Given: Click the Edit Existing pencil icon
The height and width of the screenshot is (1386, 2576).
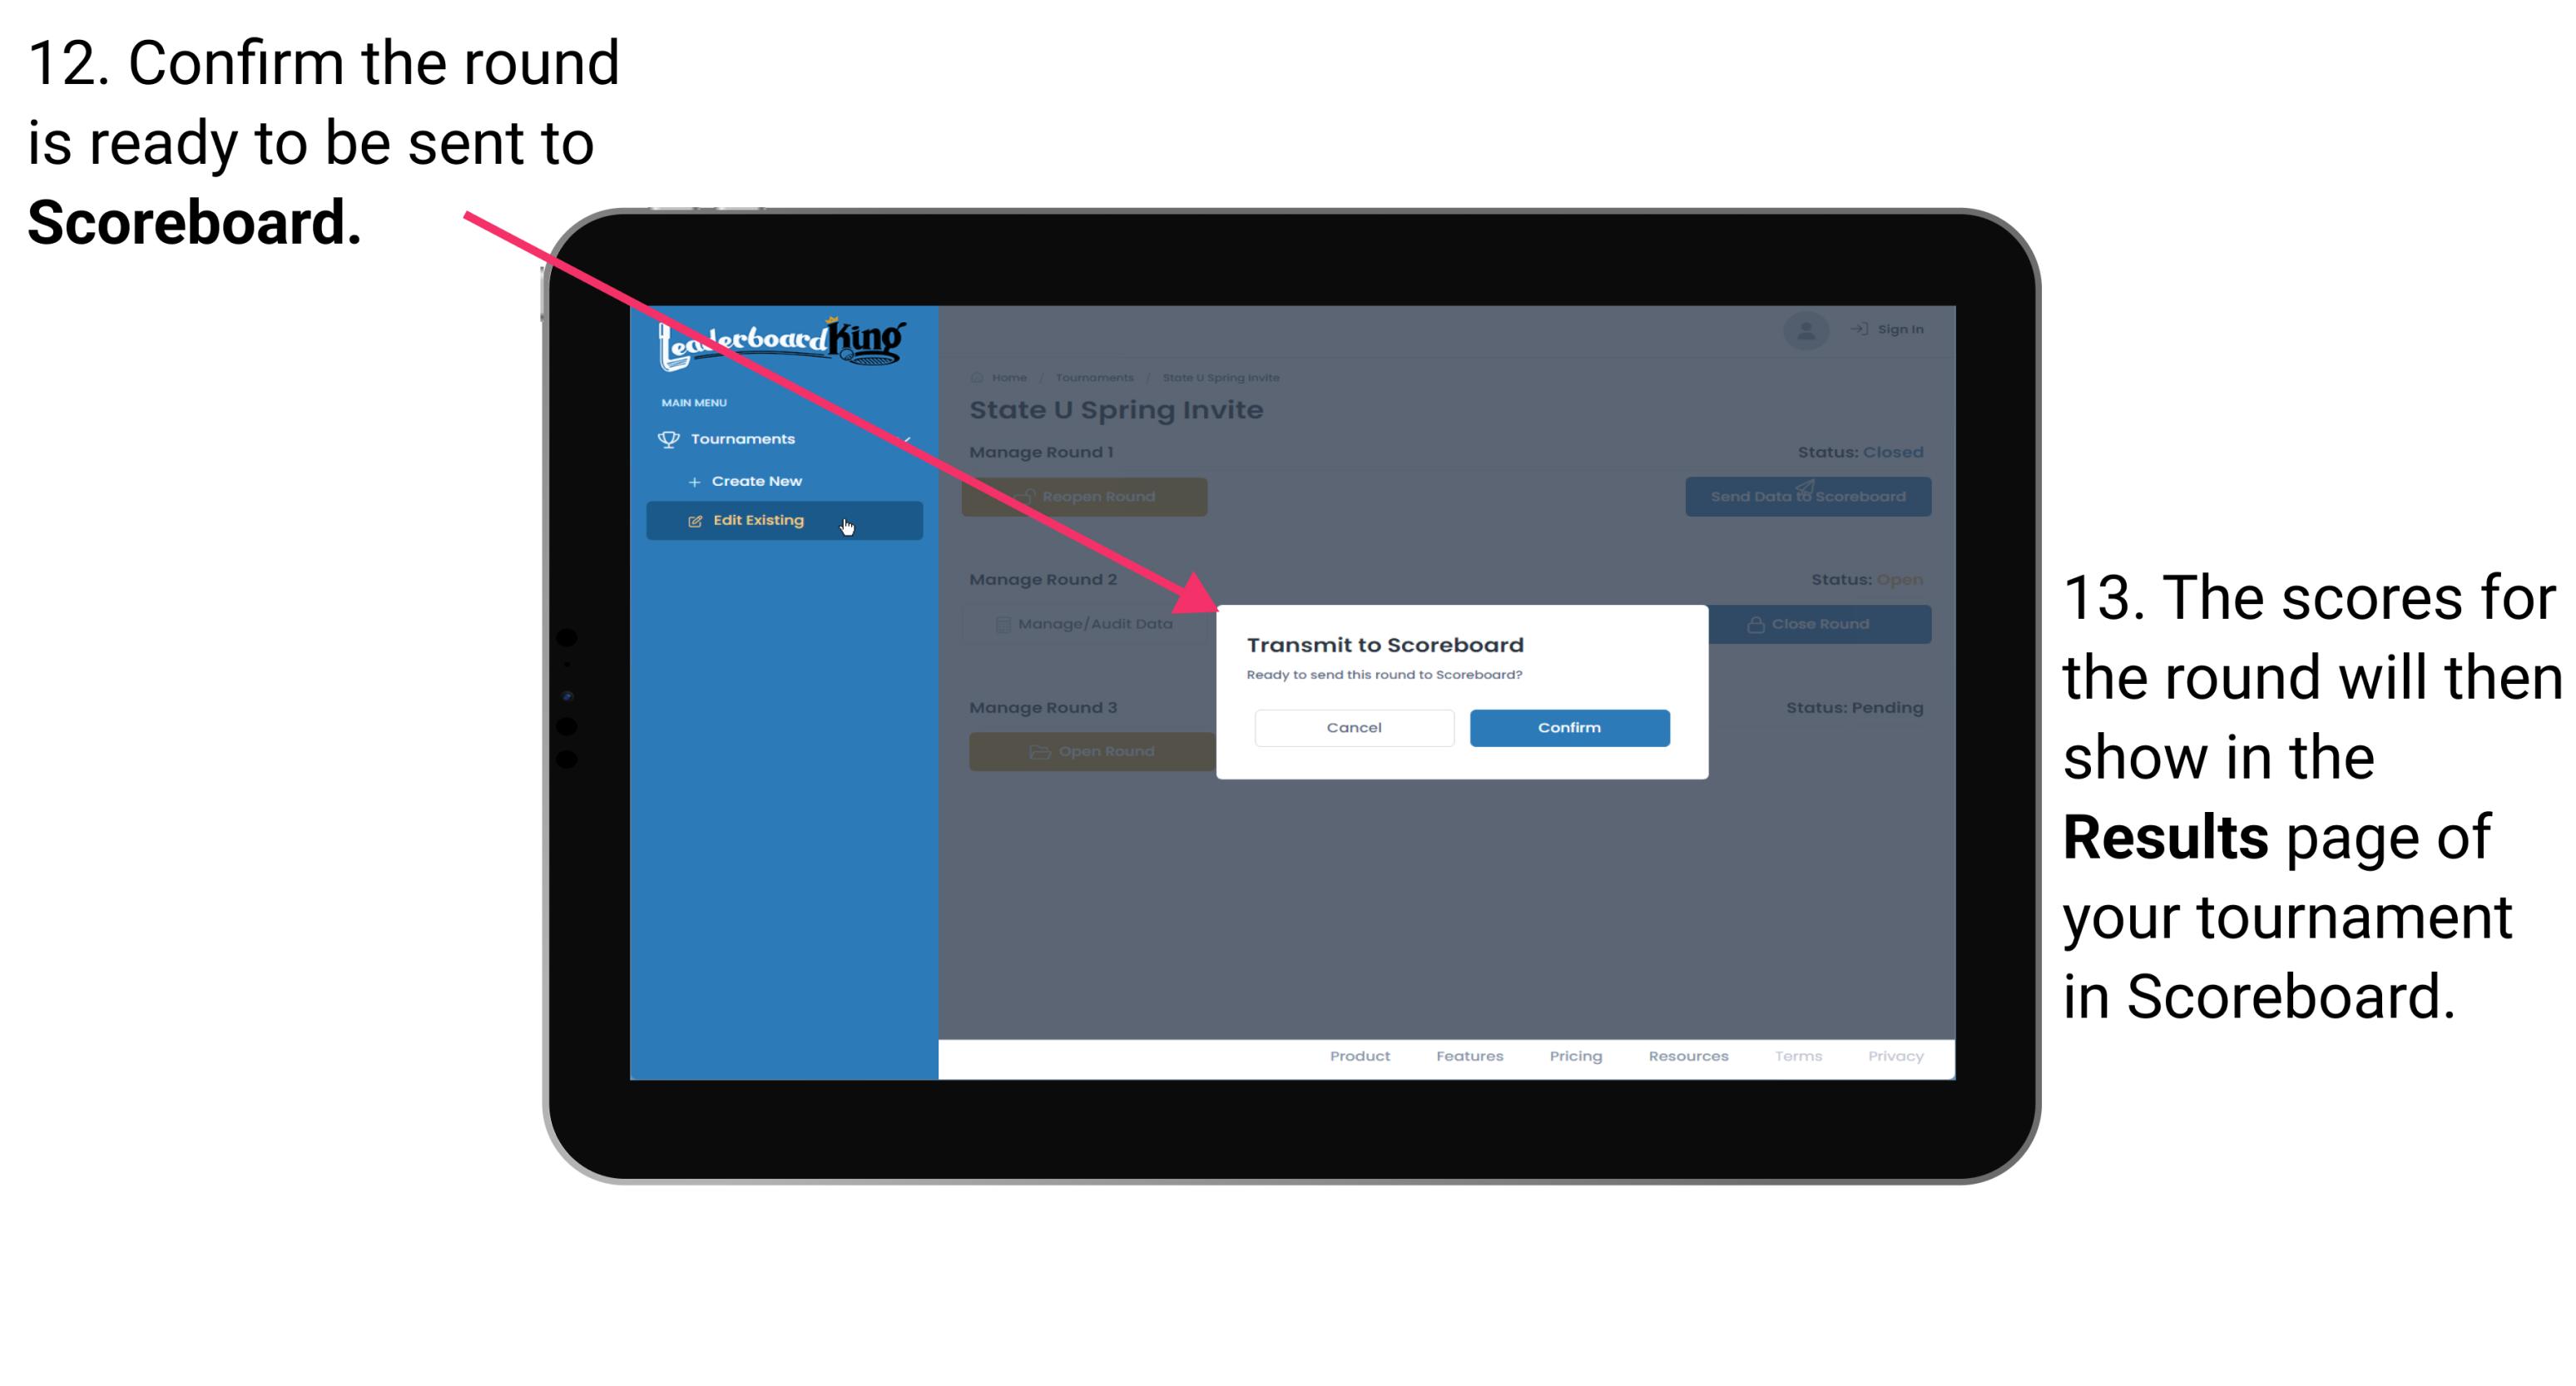Looking at the screenshot, I should 696,521.
